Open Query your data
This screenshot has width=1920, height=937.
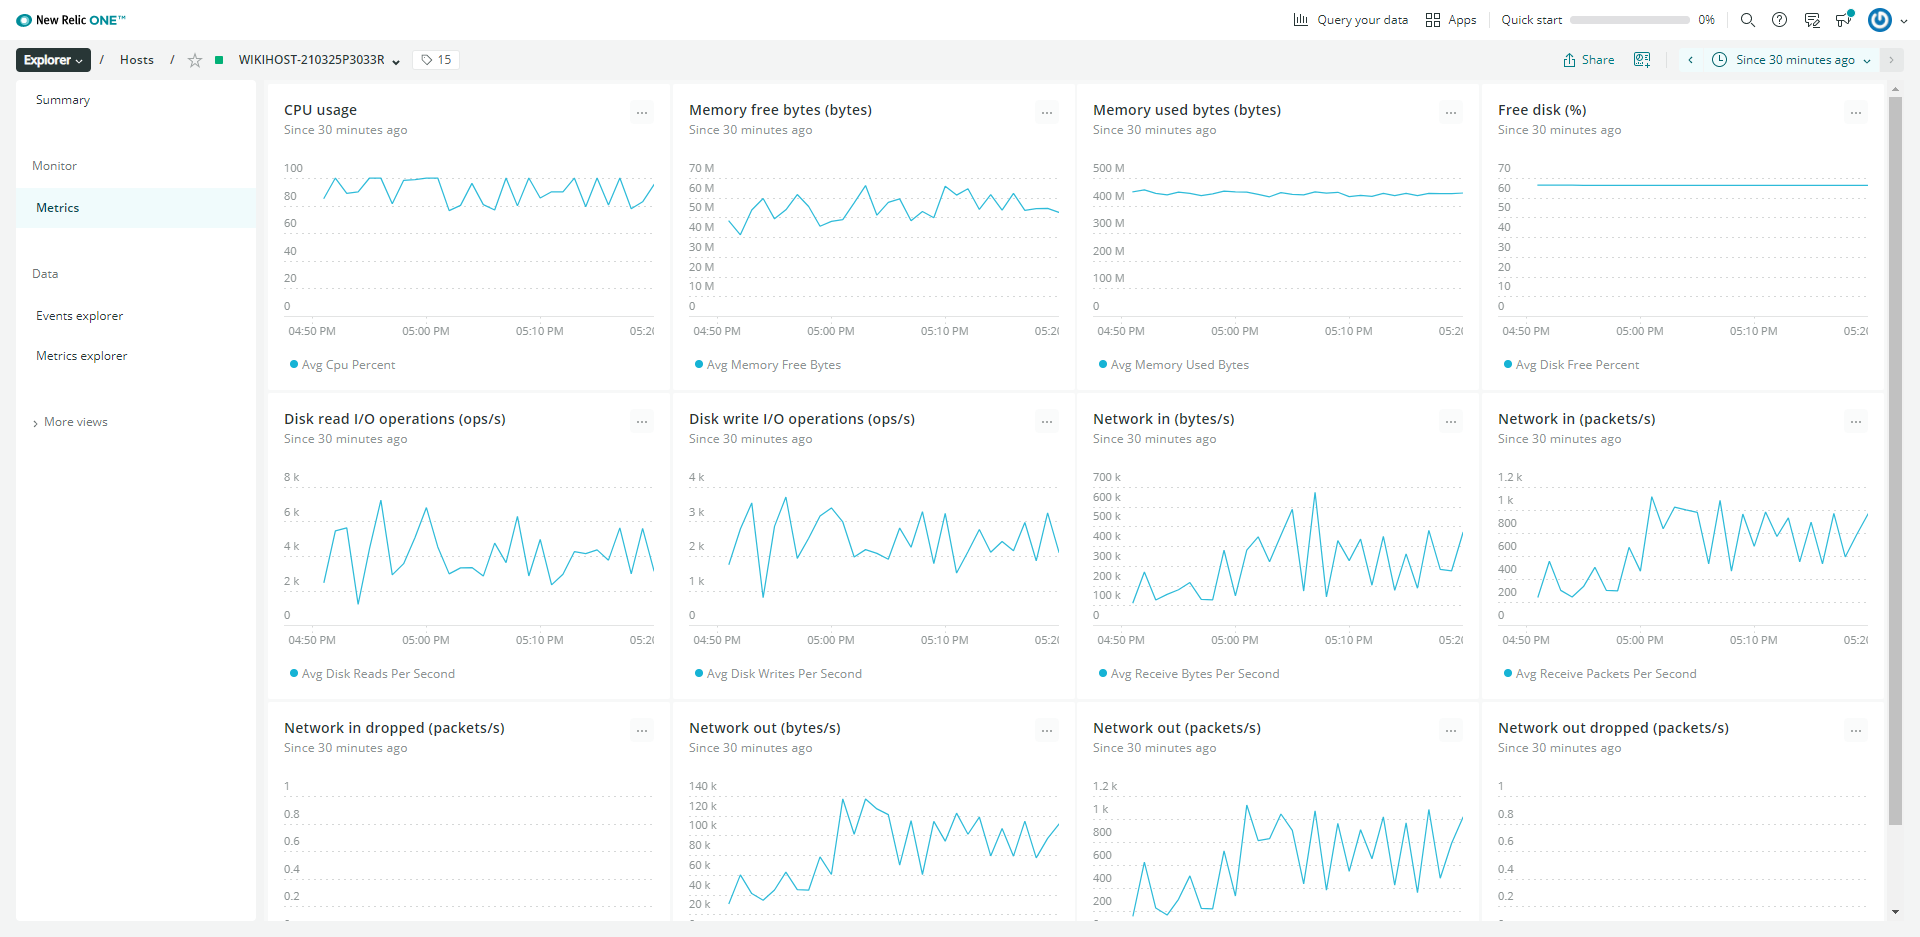pyautogui.click(x=1350, y=20)
